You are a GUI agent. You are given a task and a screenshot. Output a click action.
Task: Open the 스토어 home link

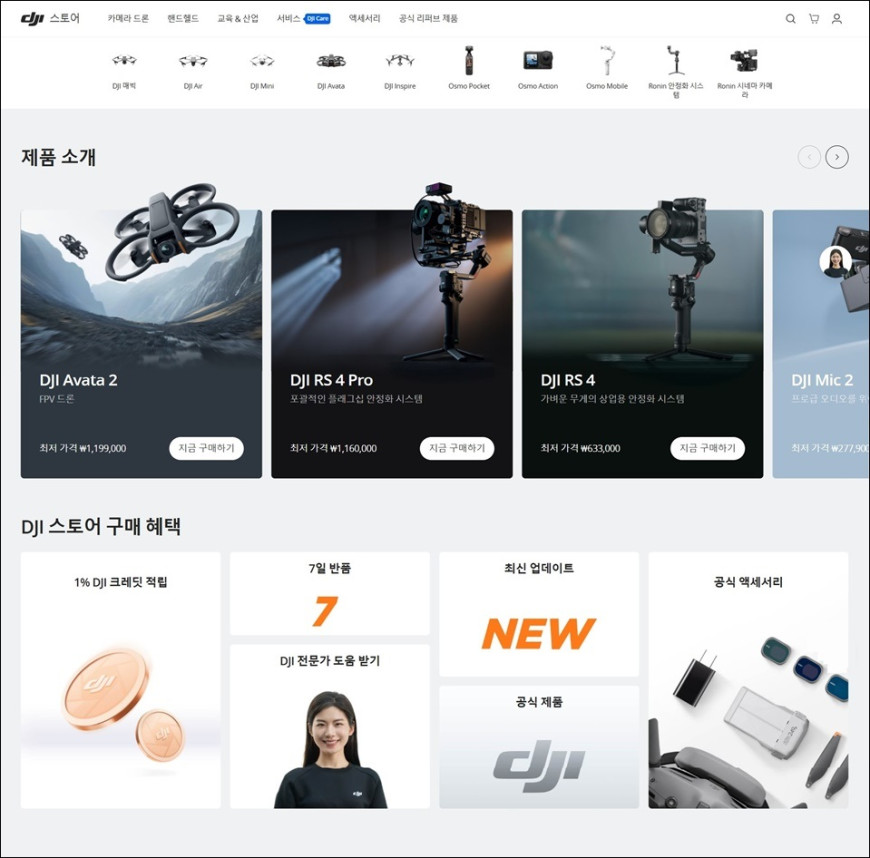pos(65,18)
